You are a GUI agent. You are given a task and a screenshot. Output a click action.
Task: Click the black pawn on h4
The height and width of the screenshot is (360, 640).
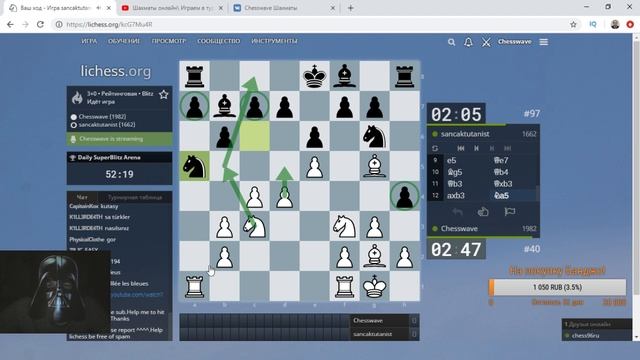404,196
